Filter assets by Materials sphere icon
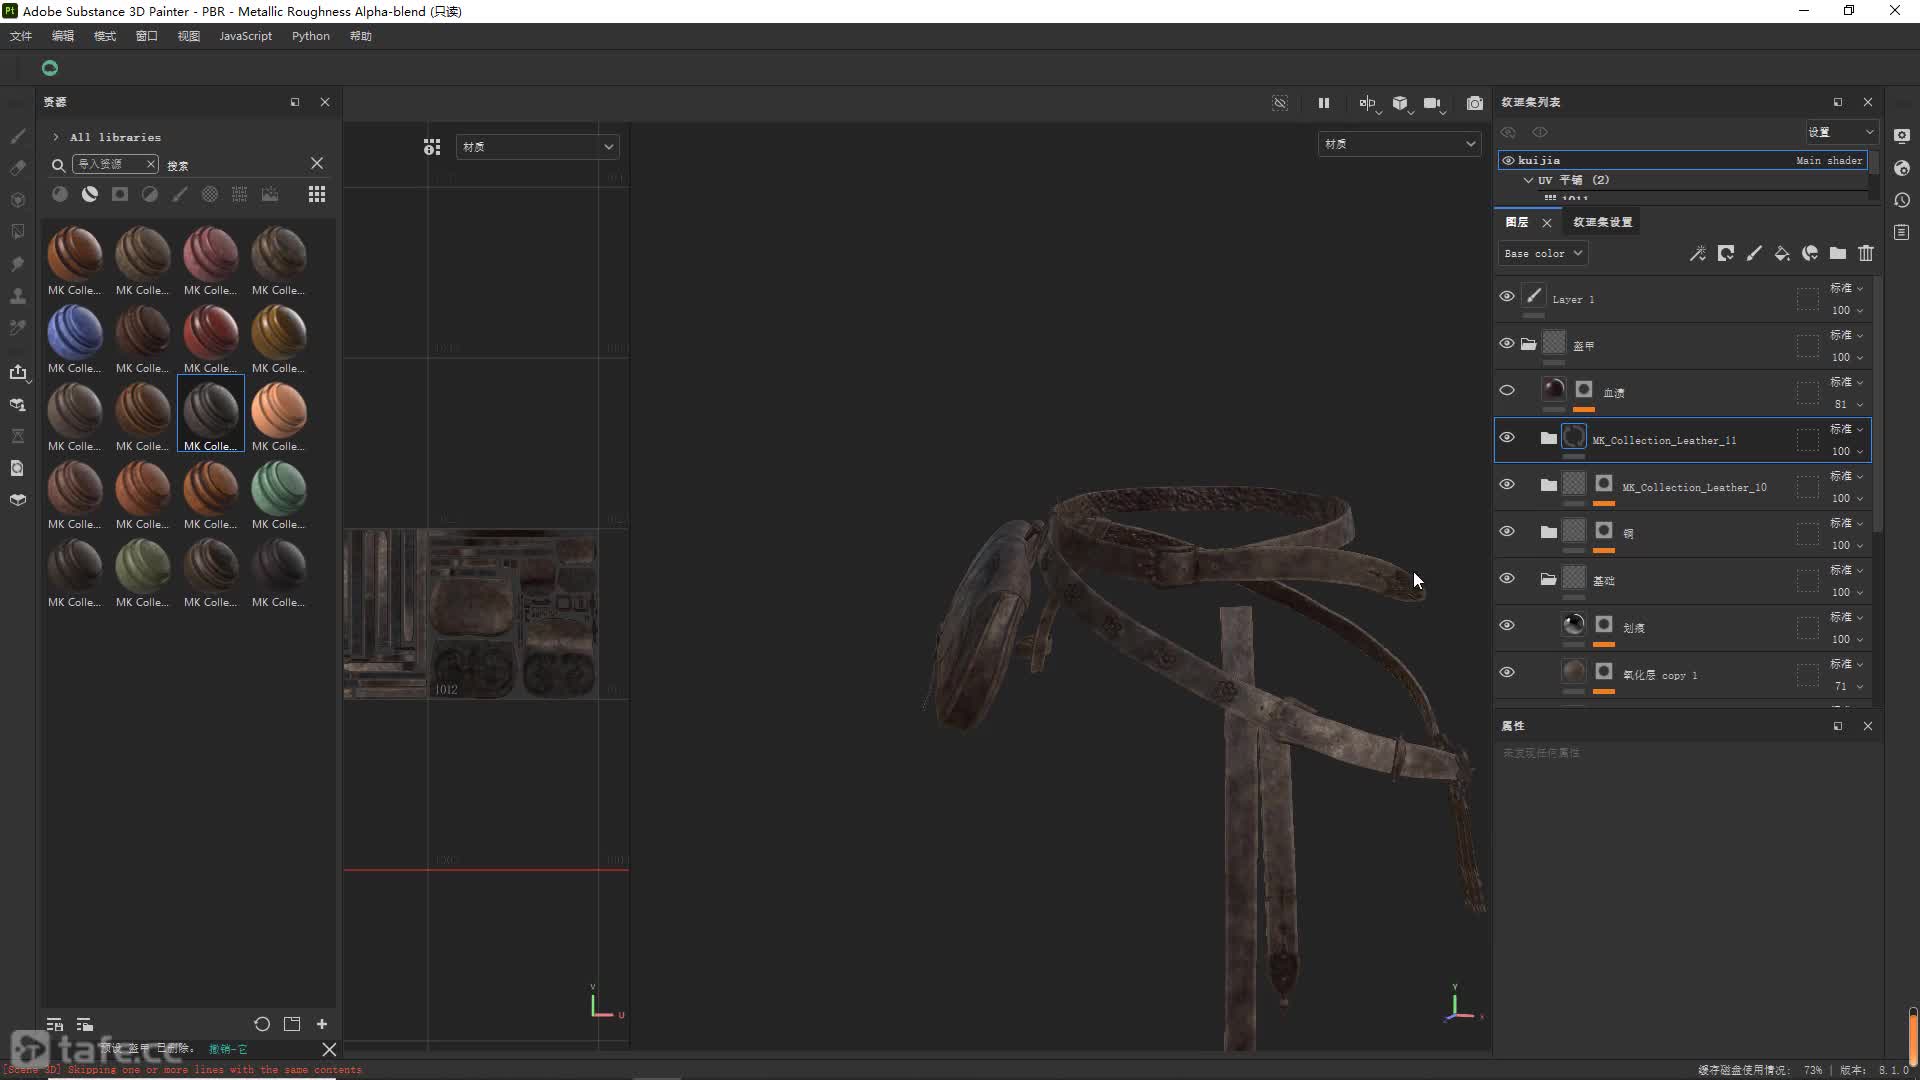 (60, 194)
